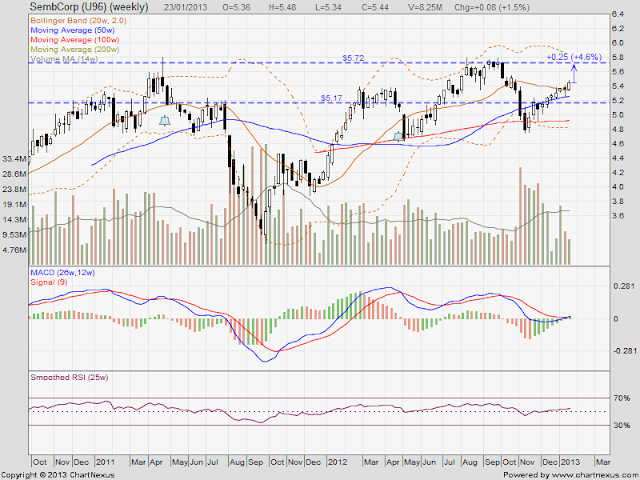This screenshot has height=480, width=640.
Task: Click the V=8.25M volume value
Action: [x=425, y=7]
